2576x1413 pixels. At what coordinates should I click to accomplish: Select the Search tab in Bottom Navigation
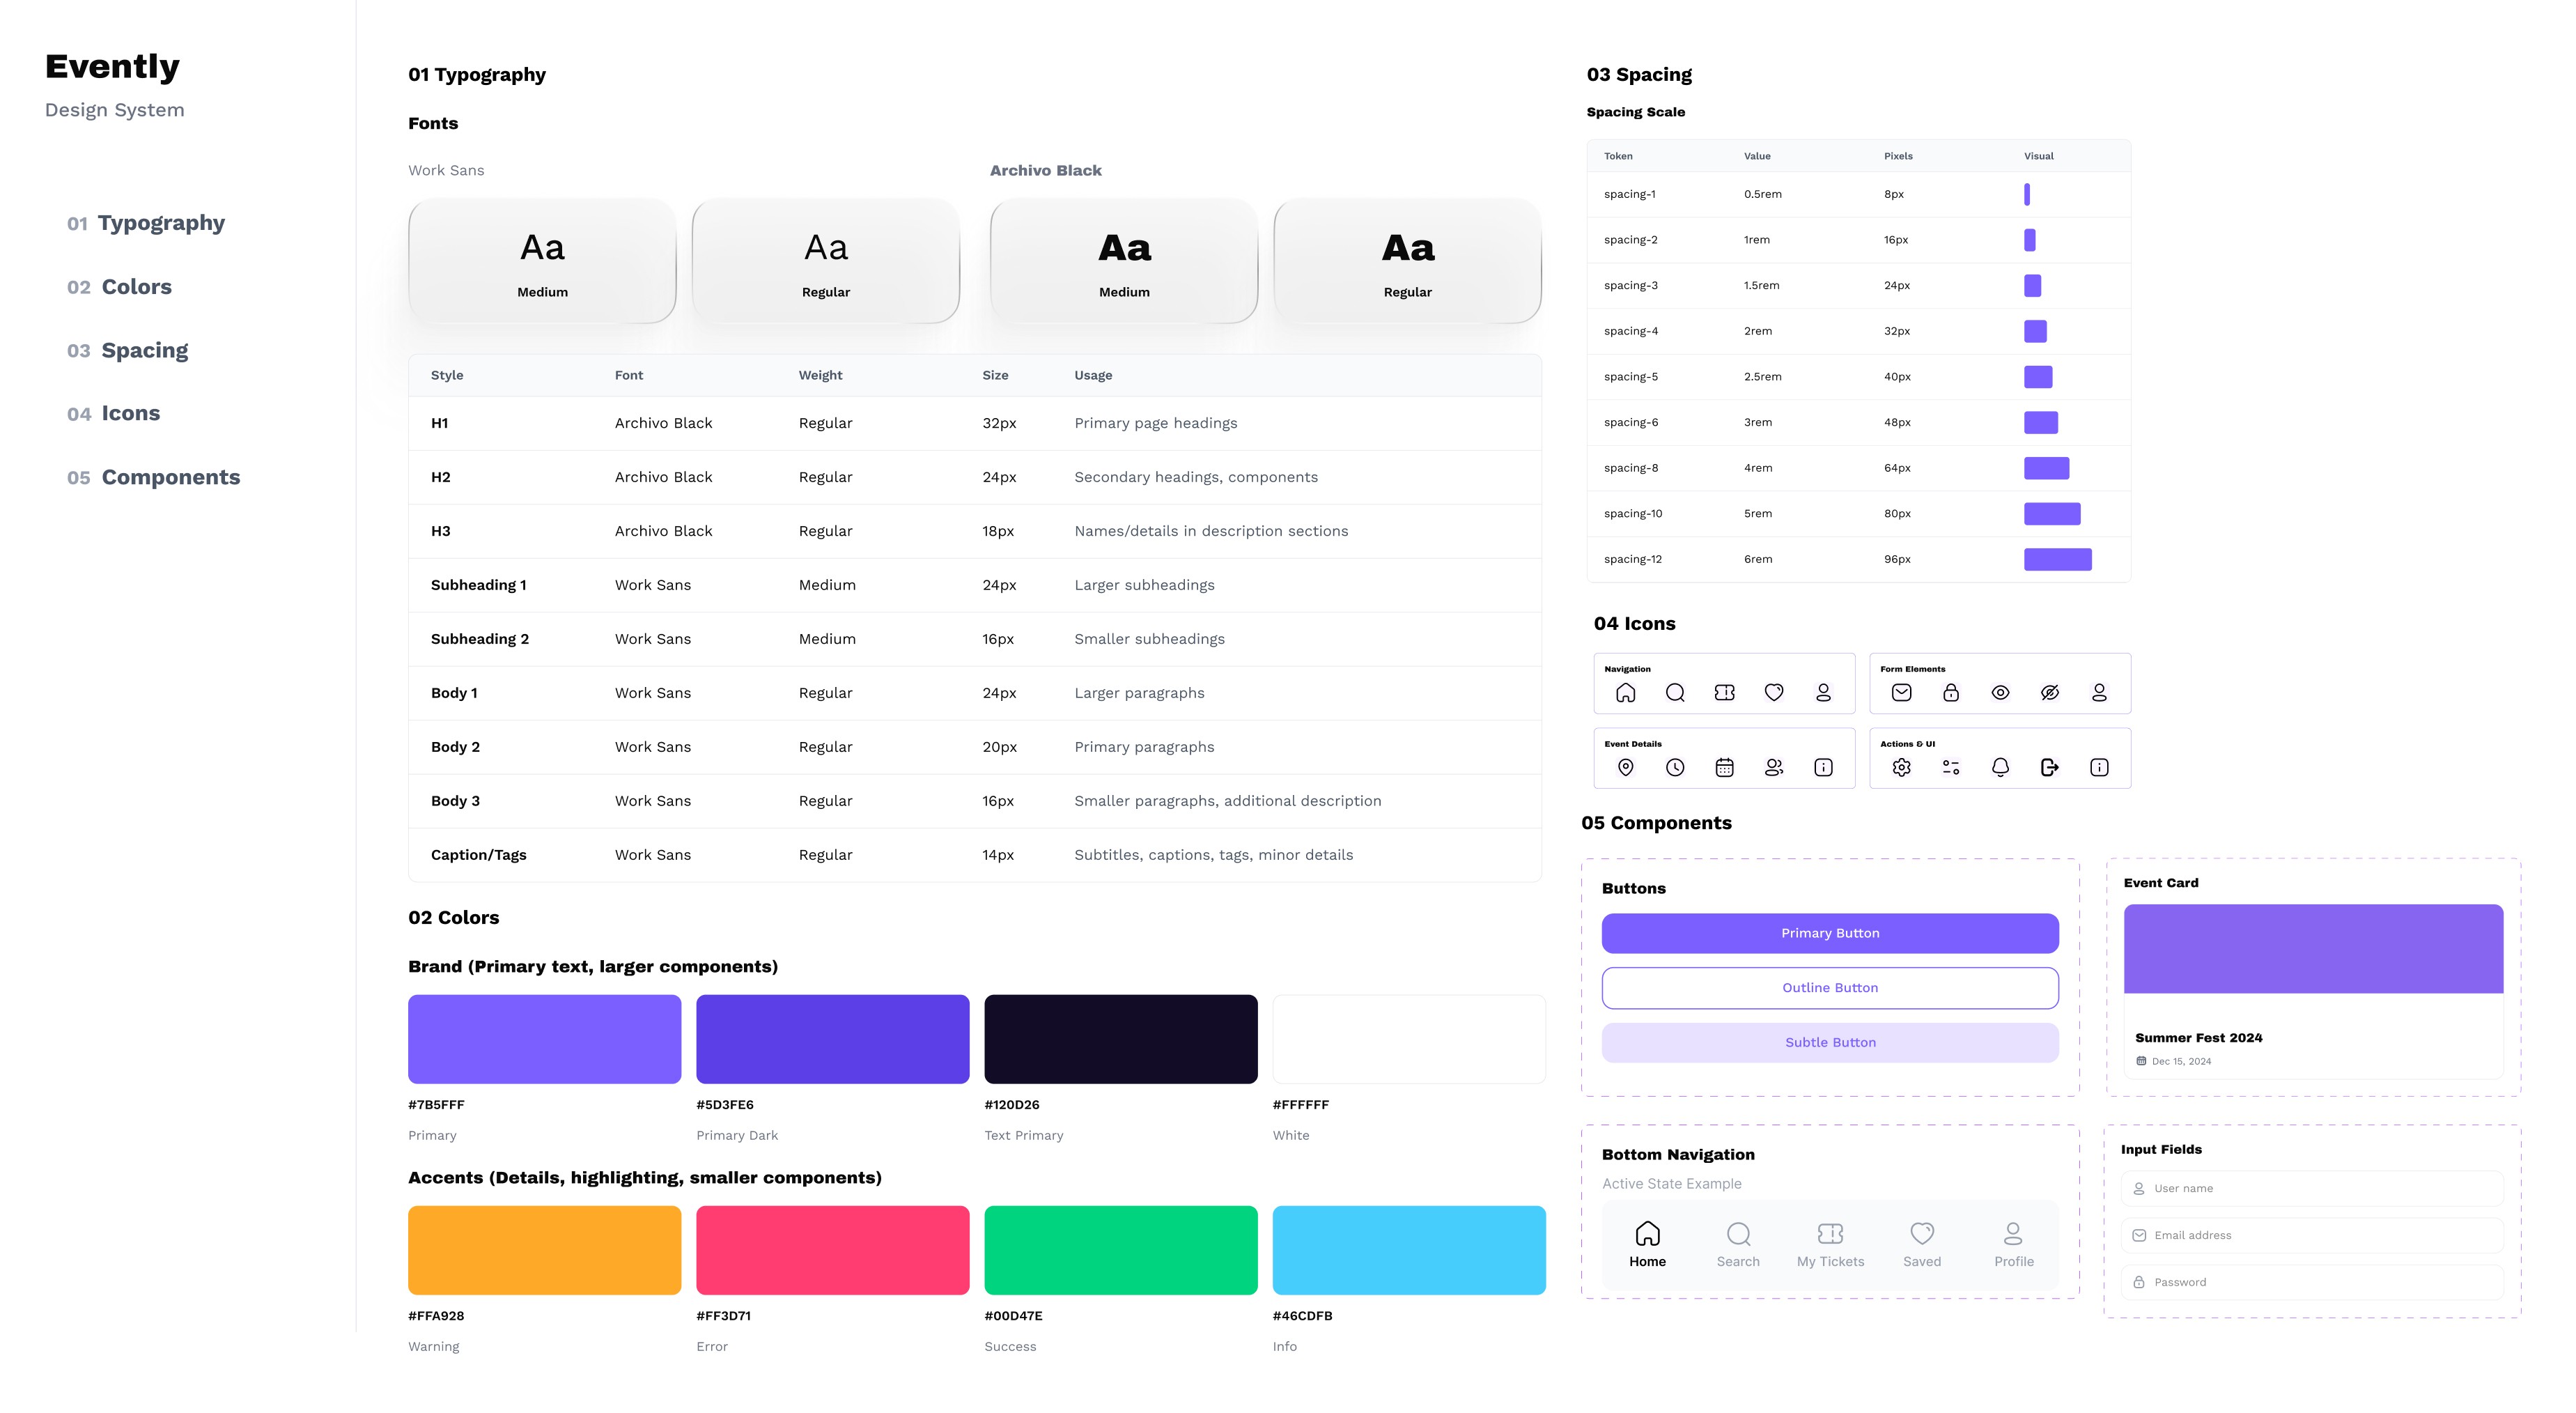pyautogui.click(x=1738, y=1244)
